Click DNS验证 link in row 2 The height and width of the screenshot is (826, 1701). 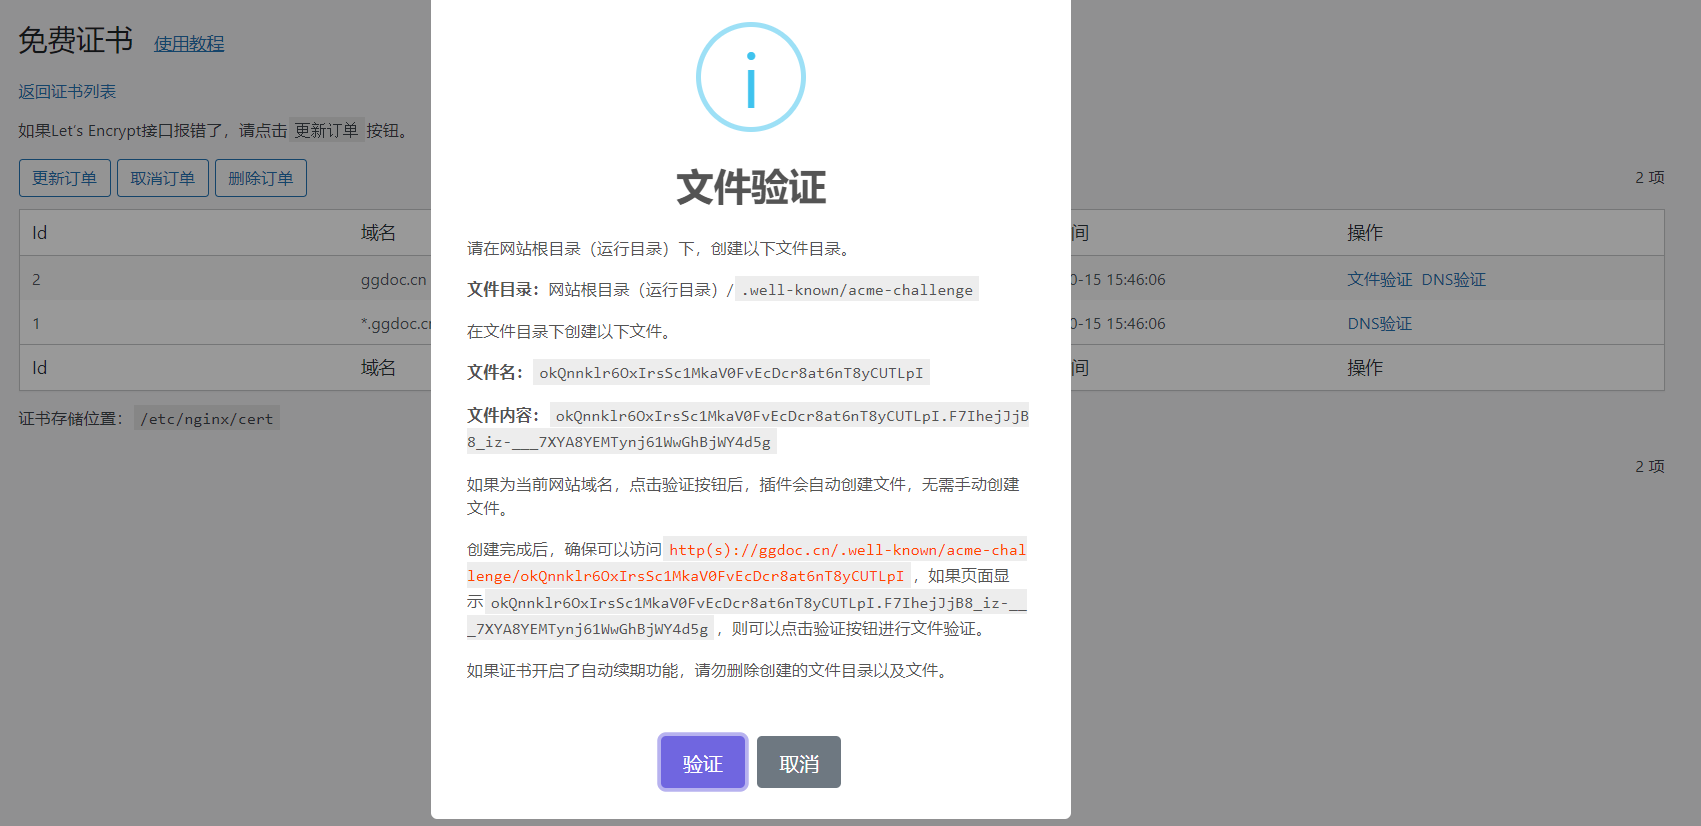(1453, 280)
